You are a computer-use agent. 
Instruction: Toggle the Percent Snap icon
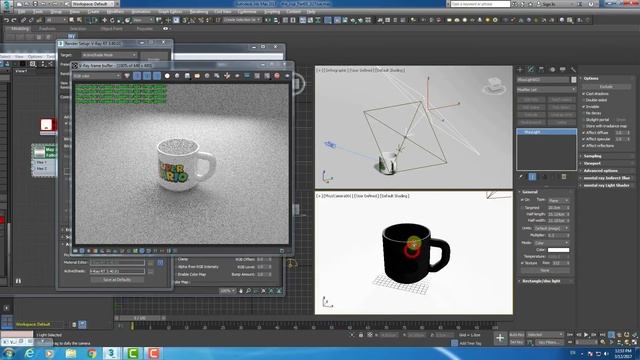pyautogui.click(x=200, y=20)
